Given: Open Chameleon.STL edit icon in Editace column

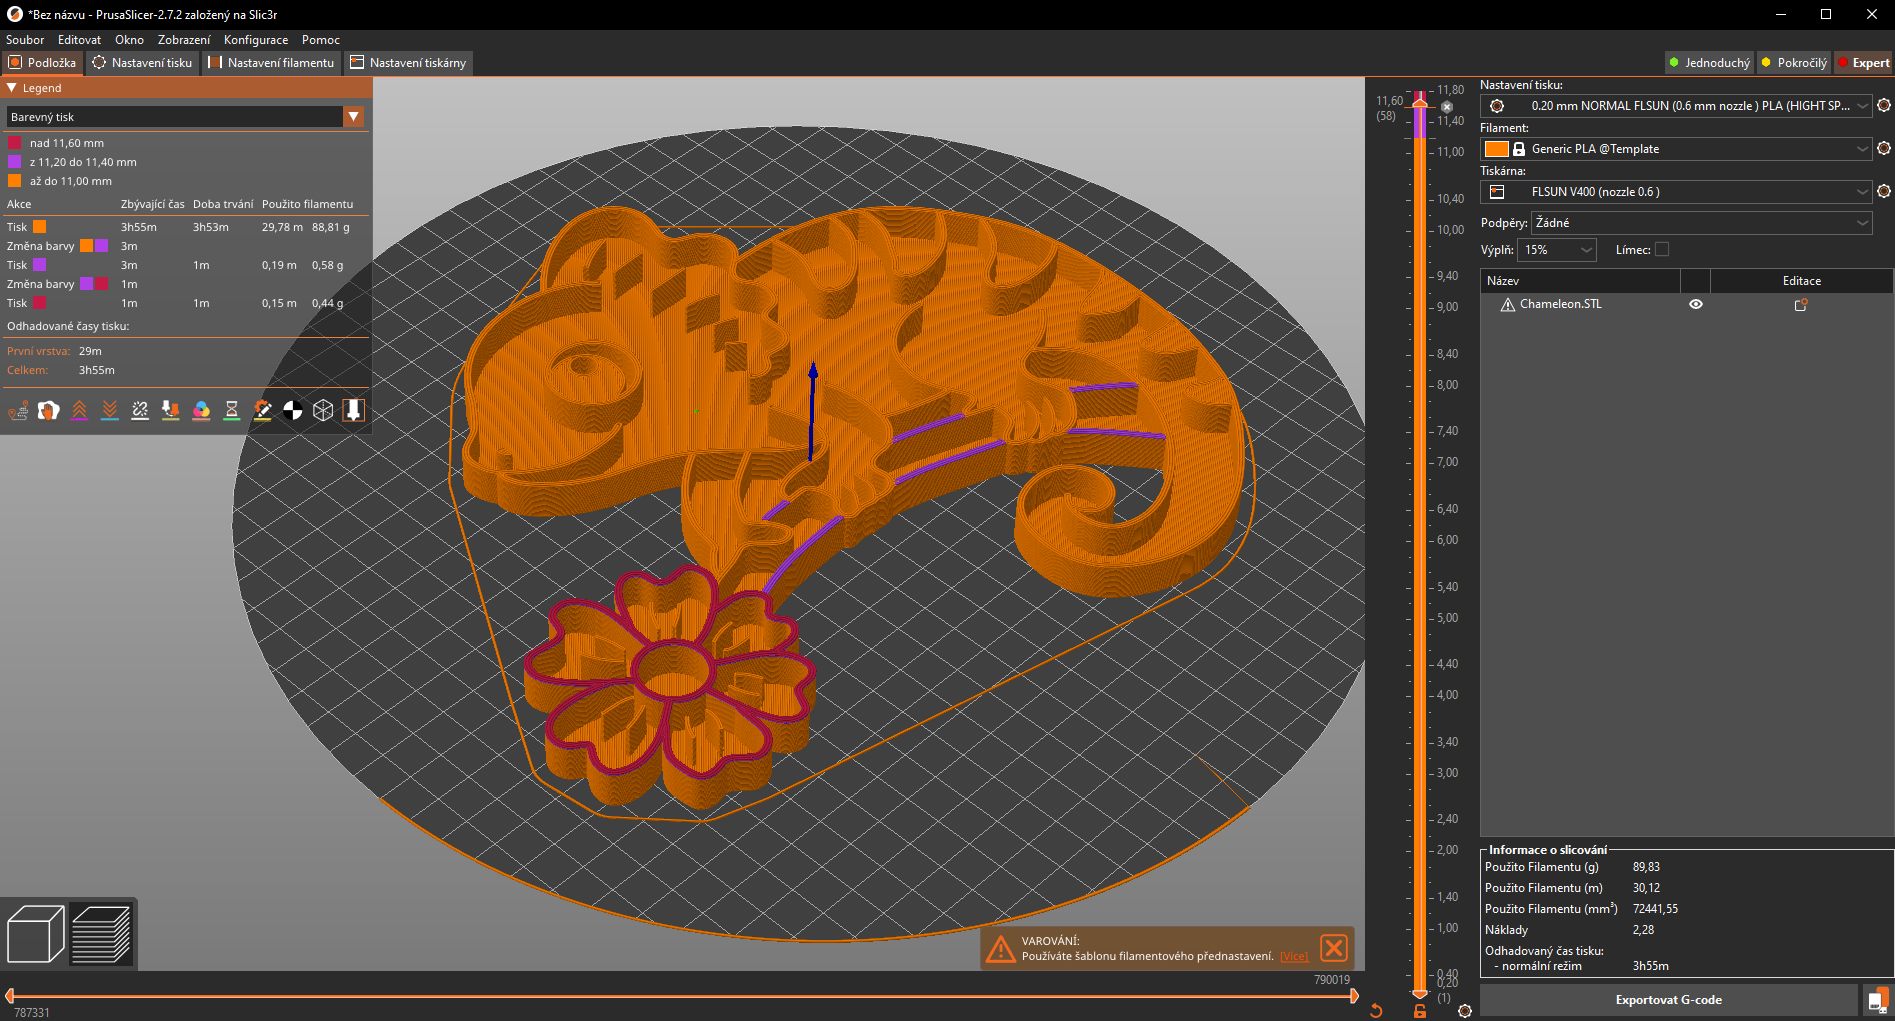Looking at the screenshot, I should tap(1801, 304).
